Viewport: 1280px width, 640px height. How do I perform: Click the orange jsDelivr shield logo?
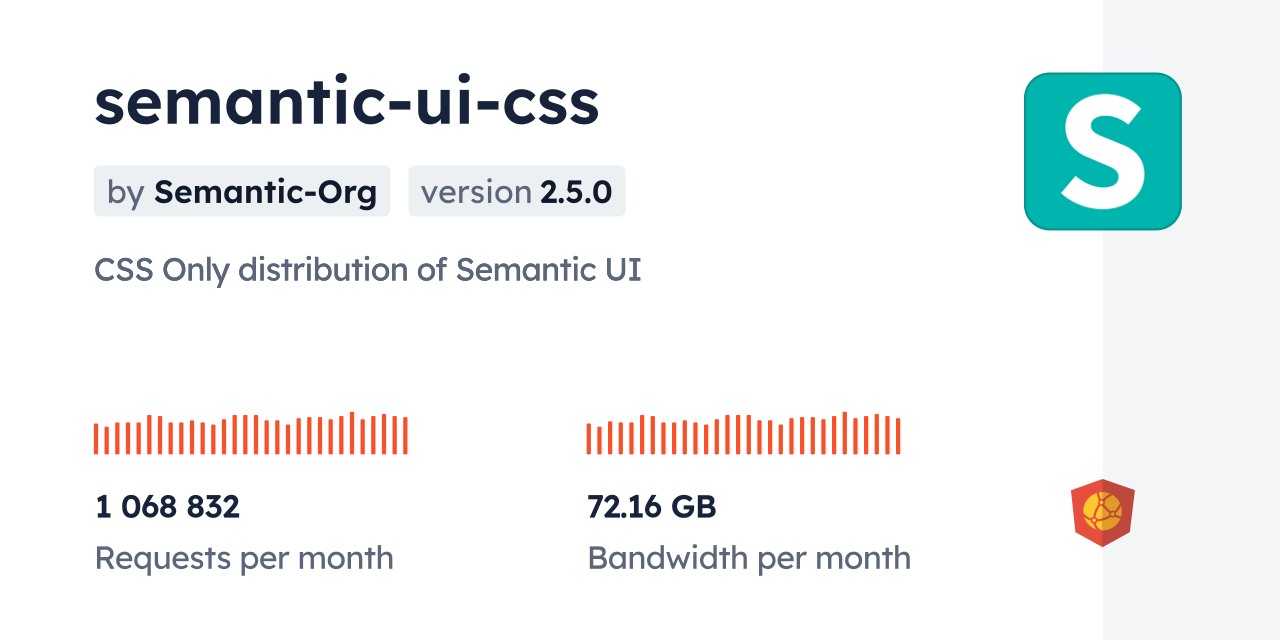pos(1102,512)
